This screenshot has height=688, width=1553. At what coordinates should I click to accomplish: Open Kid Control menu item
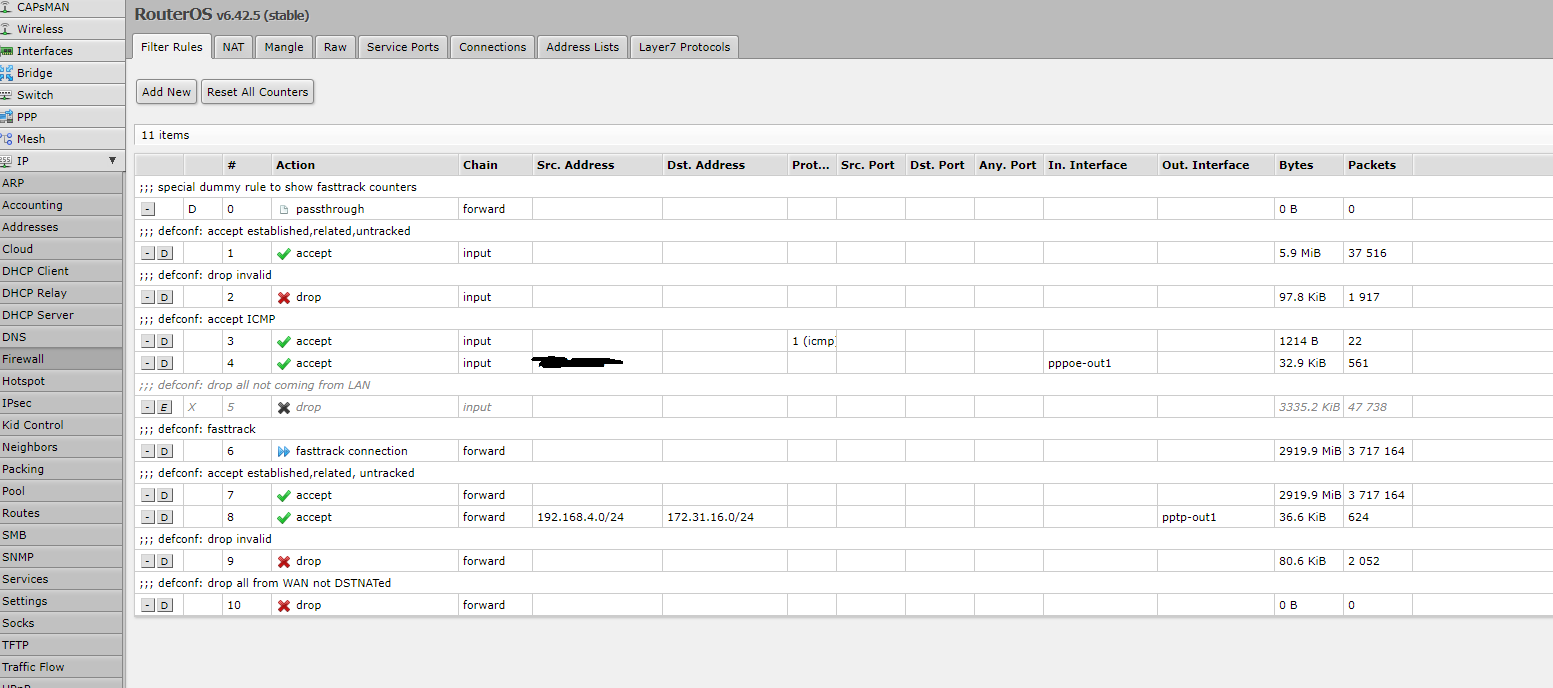point(62,425)
